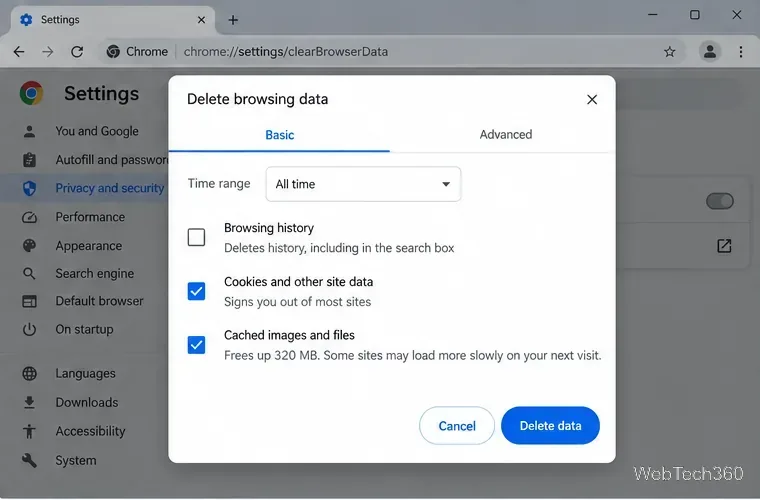Image resolution: width=760 pixels, height=500 pixels.
Task: Toggle the switch behind the dialog
Action: (720, 201)
